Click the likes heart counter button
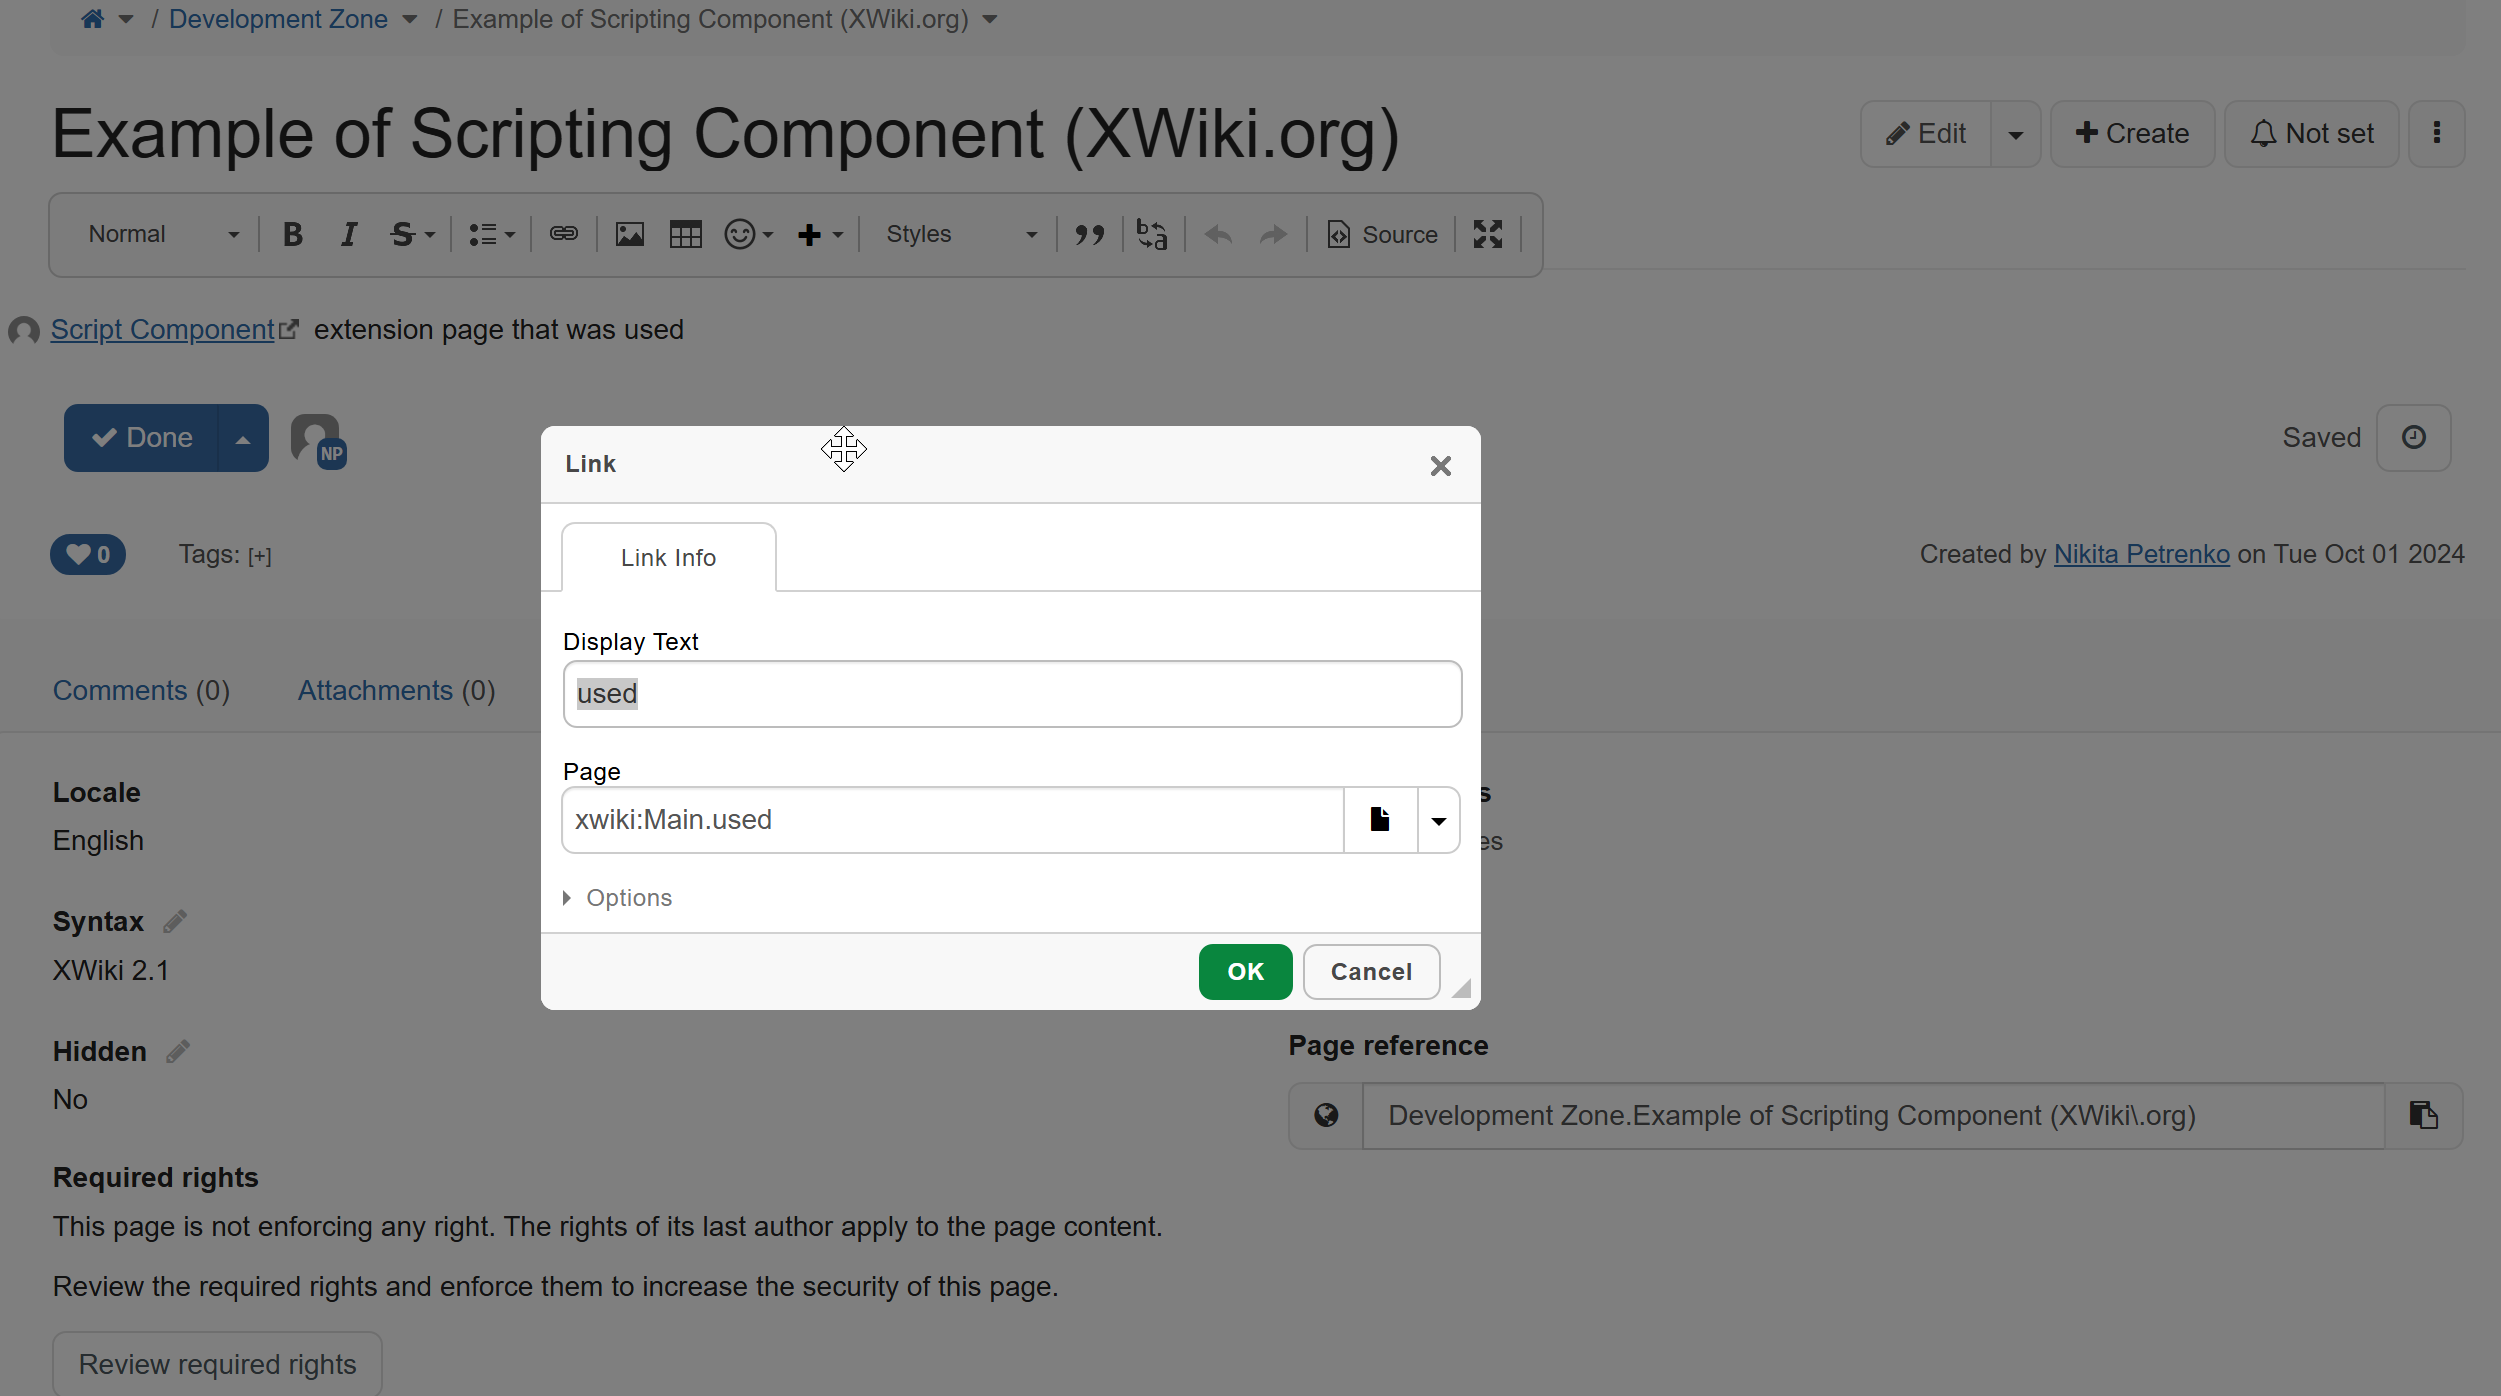This screenshot has width=2501, height=1396. click(x=88, y=555)
